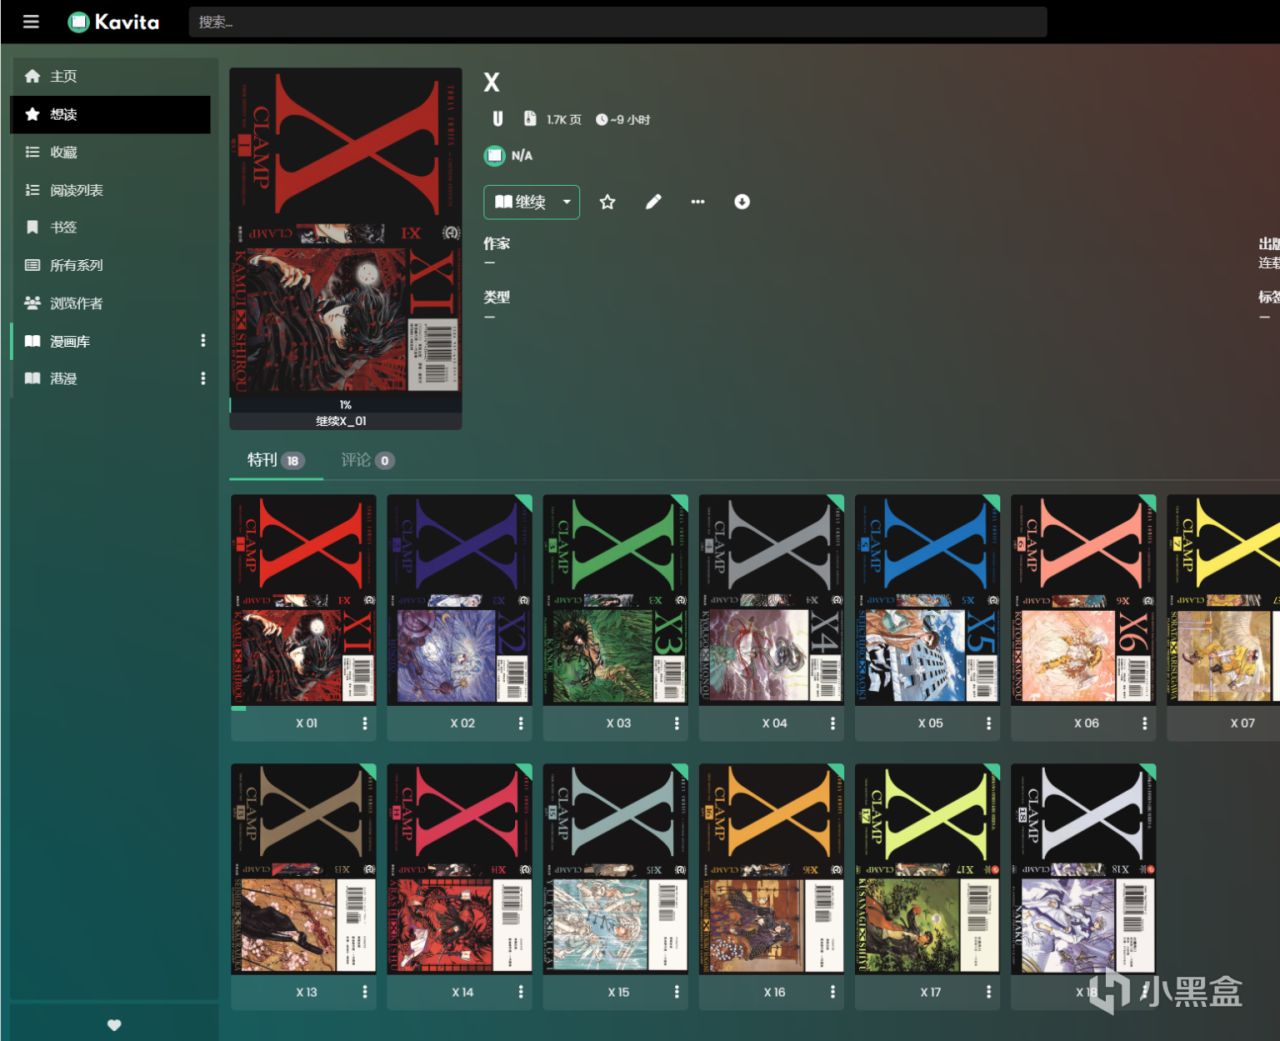Open 阅读列表 in the sidebar

click(110, 190)
